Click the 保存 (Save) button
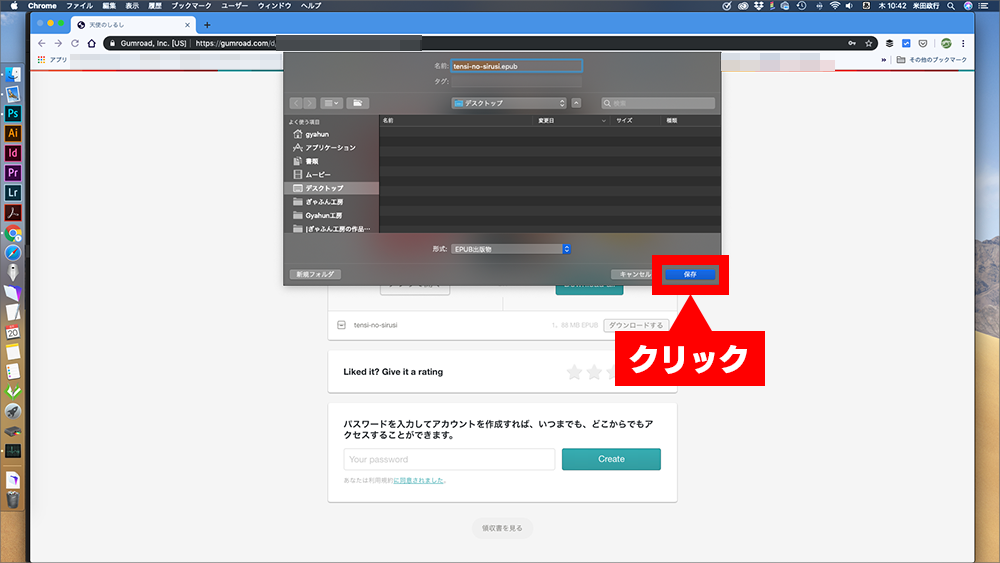 (x=690, y=274)
